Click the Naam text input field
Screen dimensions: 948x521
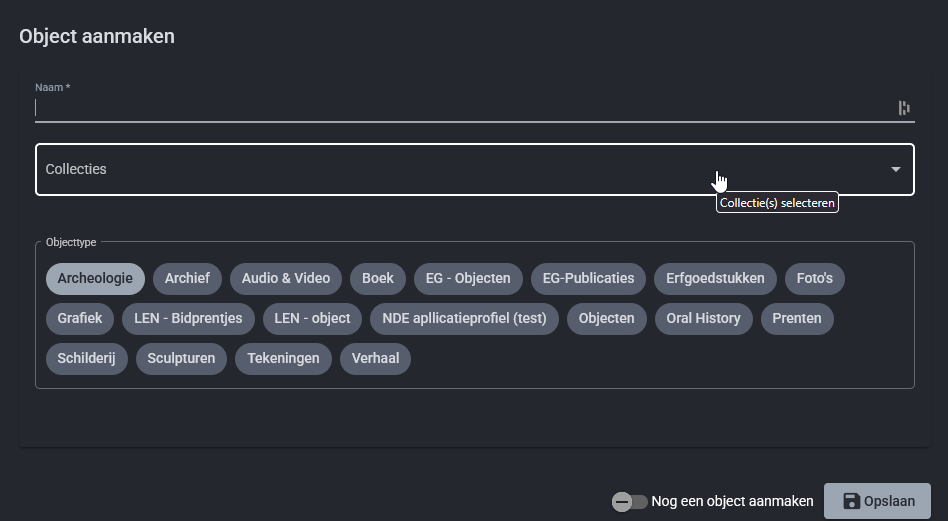[x=460, y=108]
